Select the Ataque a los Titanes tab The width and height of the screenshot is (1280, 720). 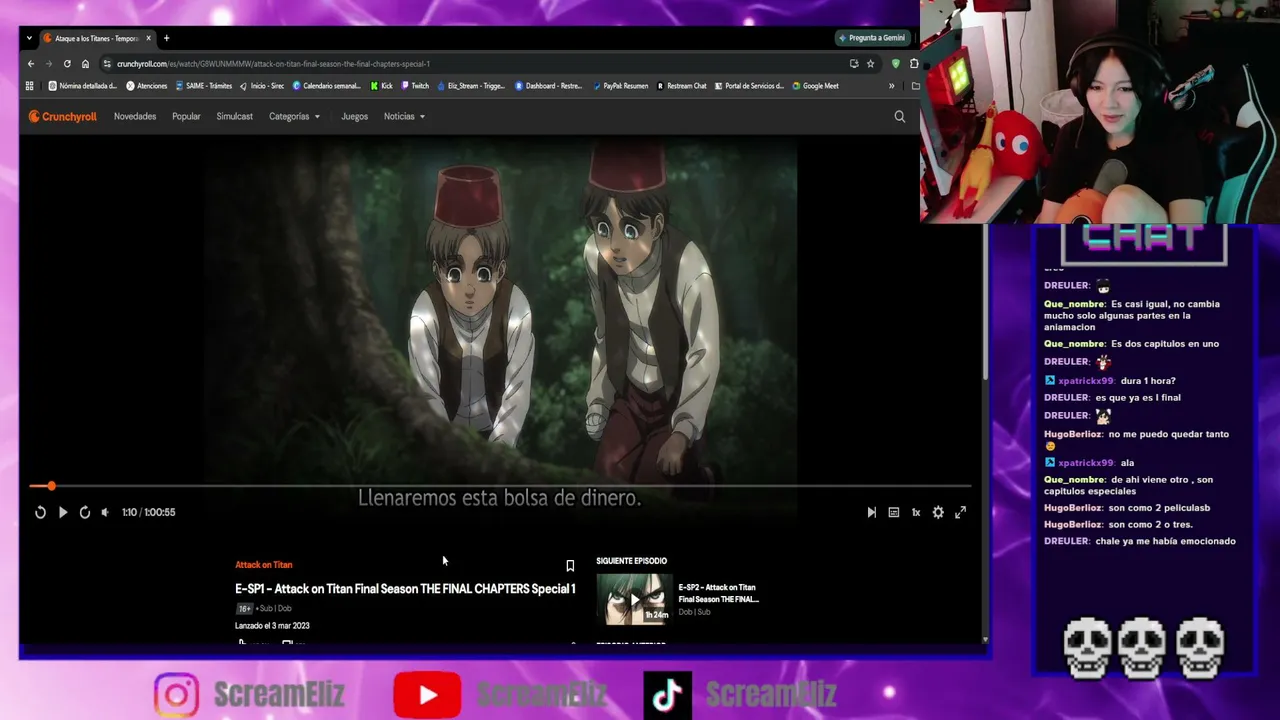[x=96, y=38]
